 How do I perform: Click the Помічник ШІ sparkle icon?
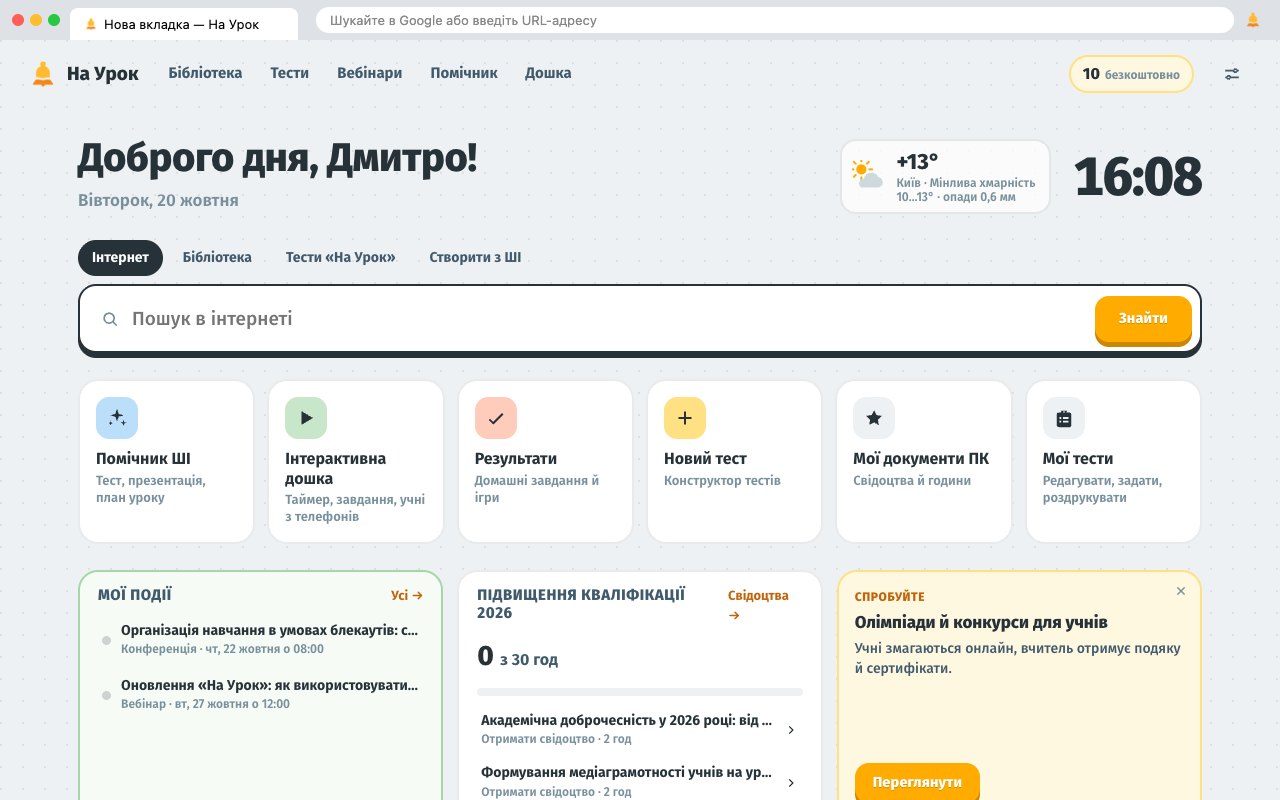[117, 418]
